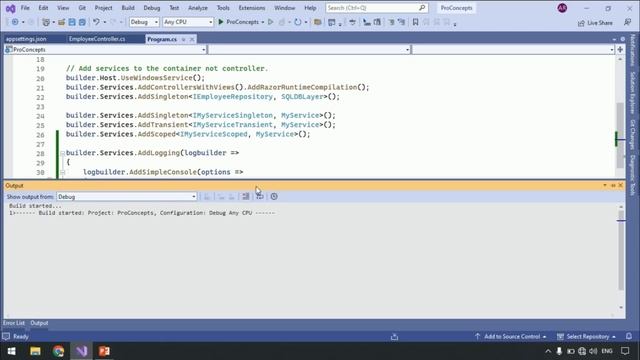Open File Explorer from taskbar

(35, 351)
